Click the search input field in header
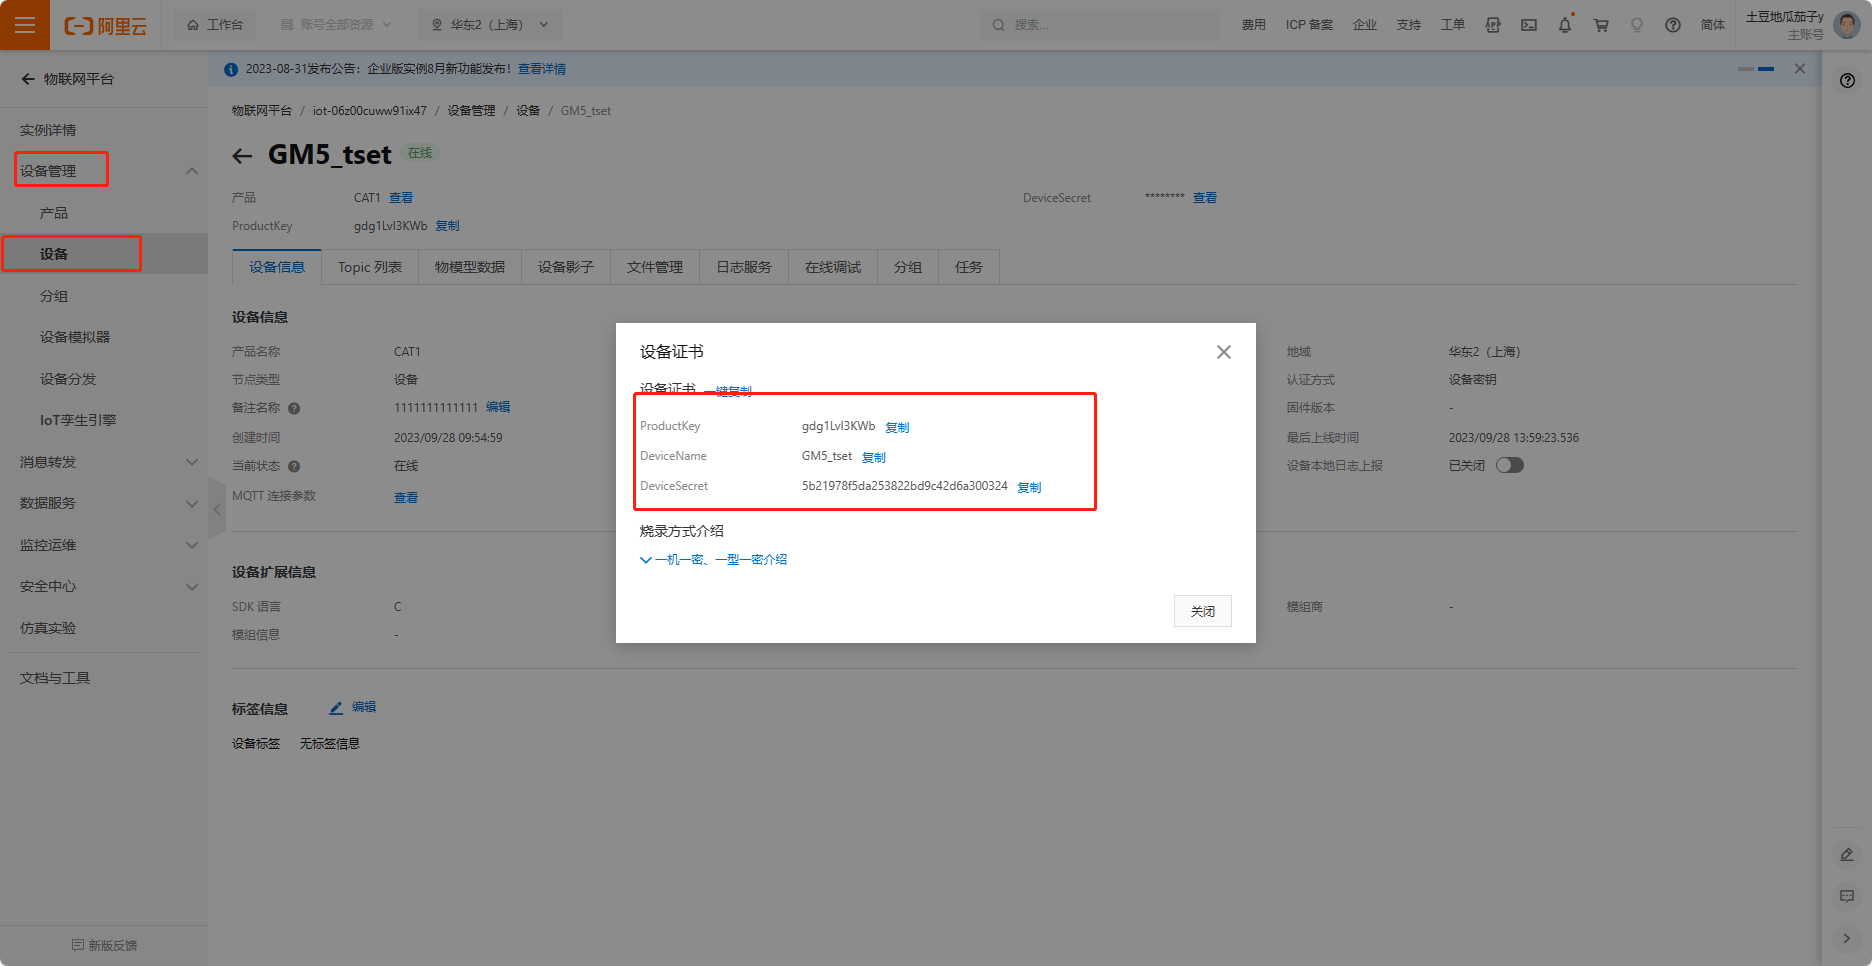 click(1100, 25)
